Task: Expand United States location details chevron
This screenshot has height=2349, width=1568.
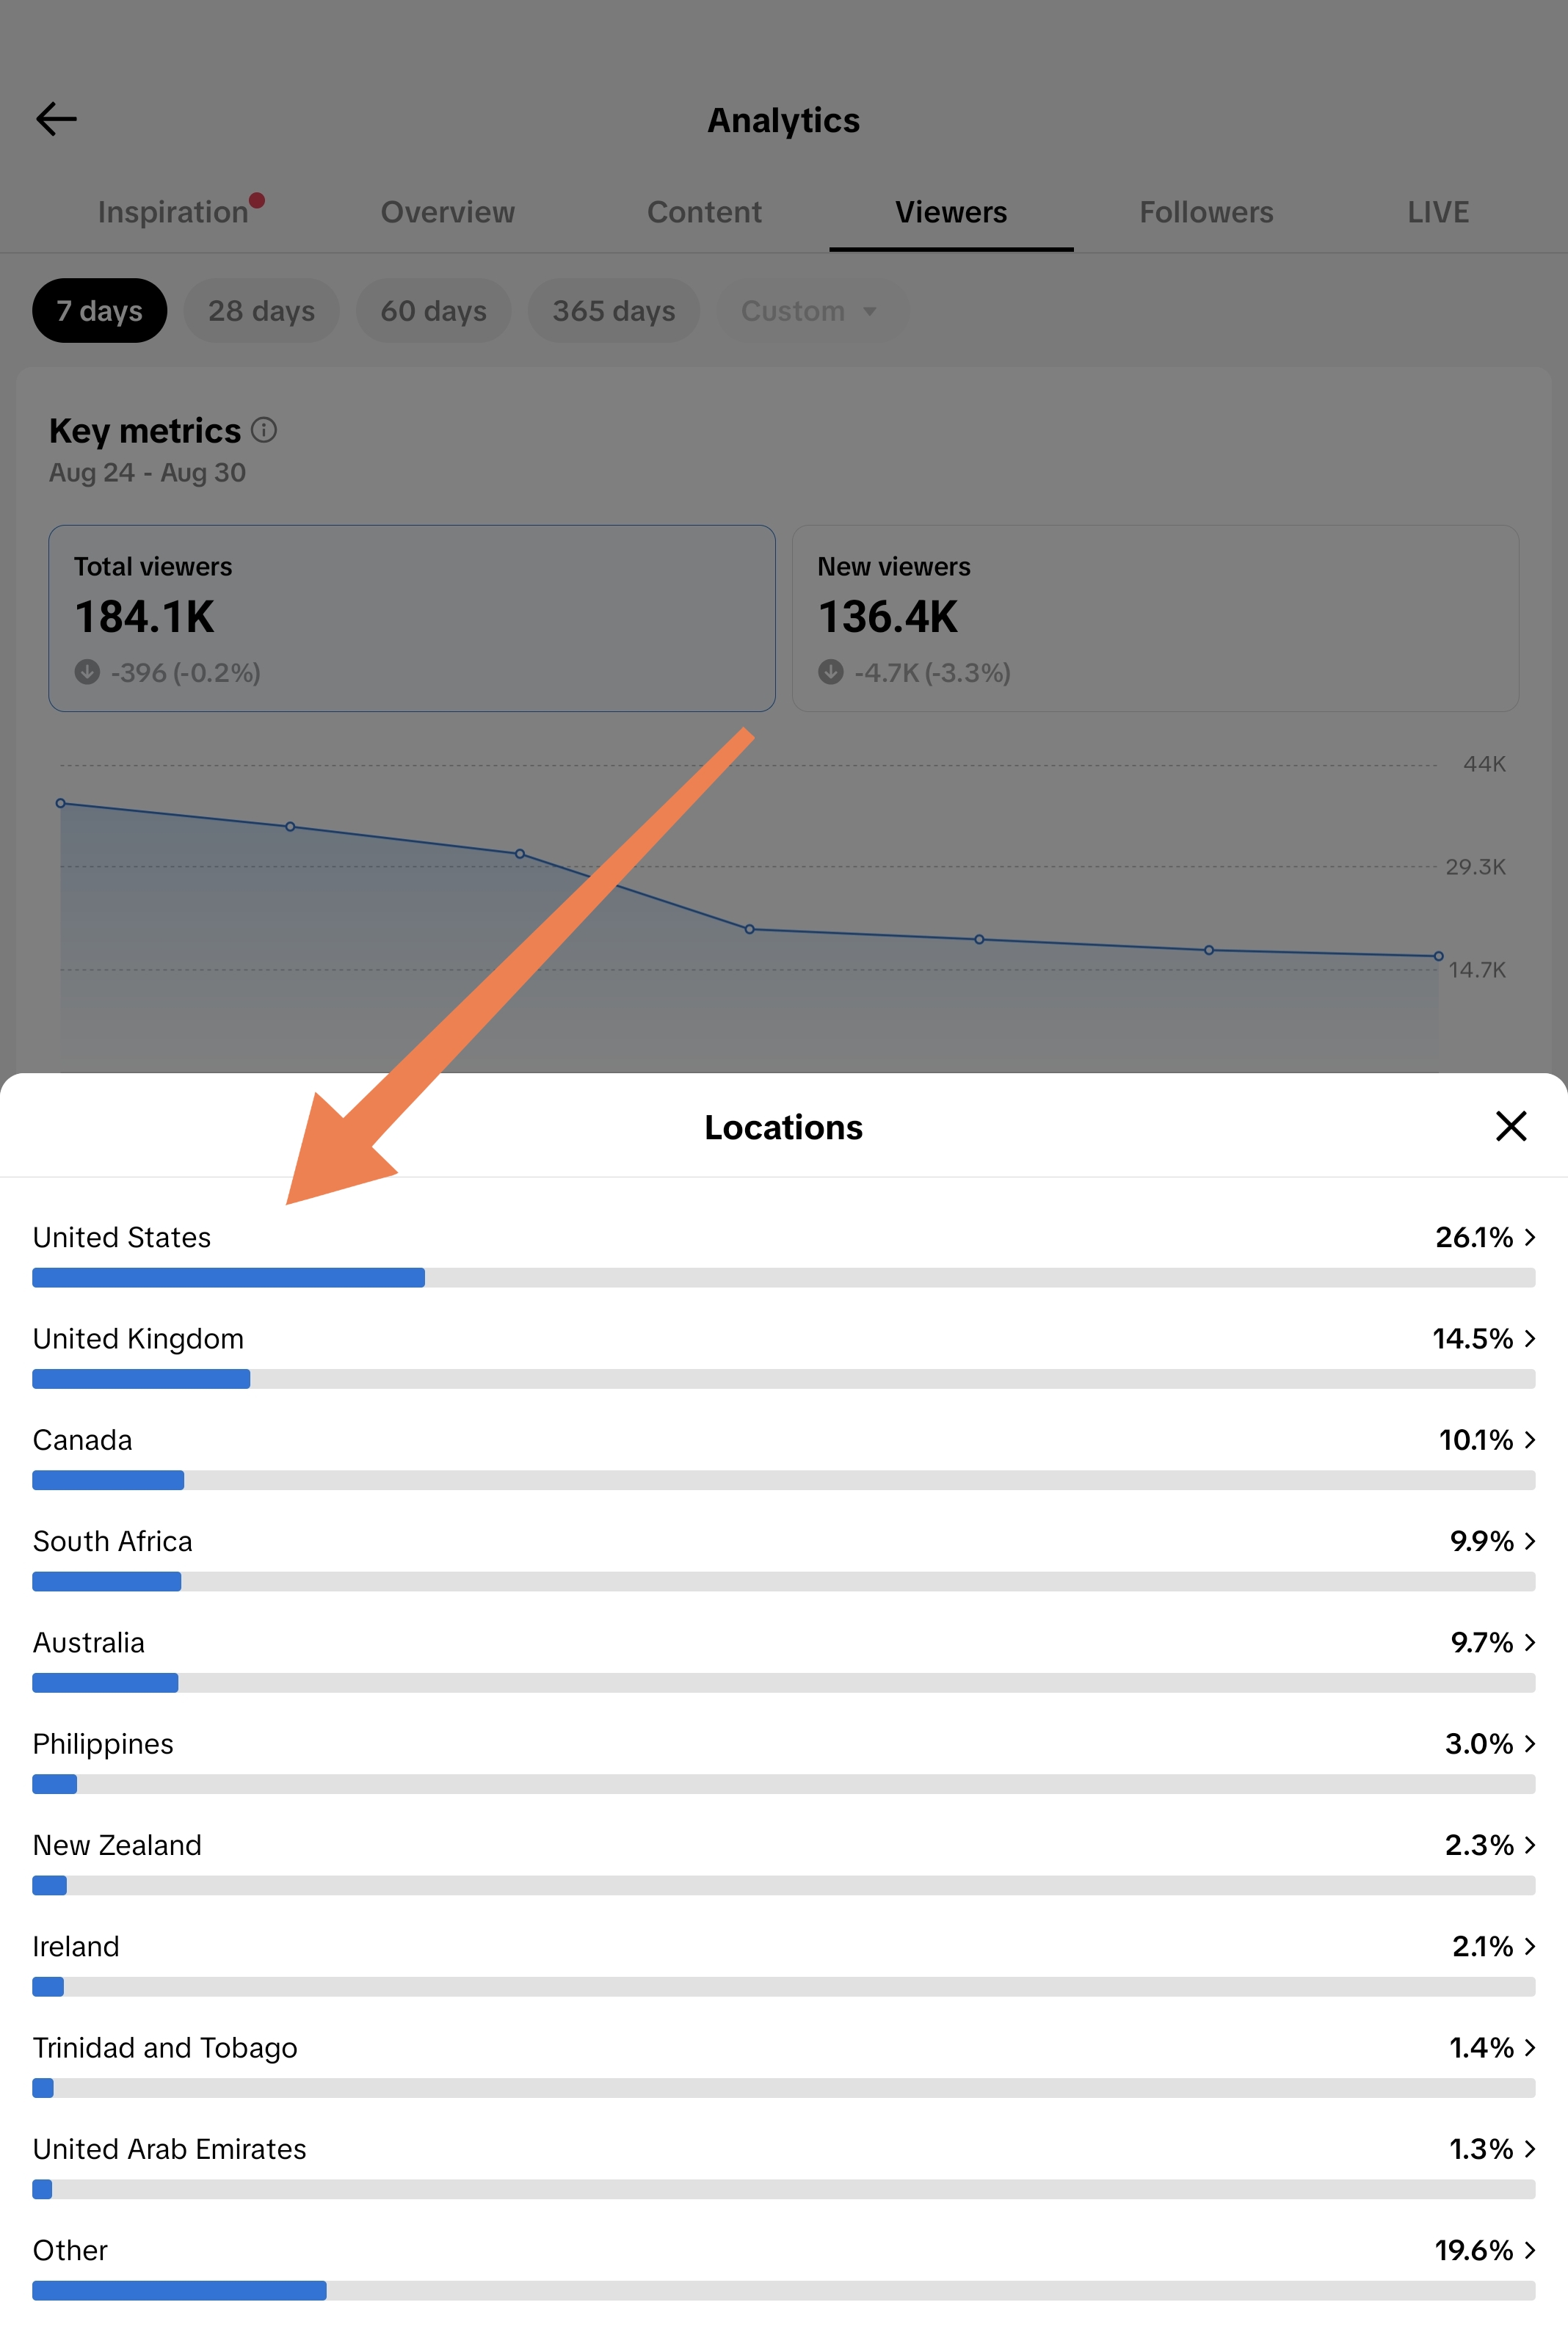Action: 1530,1237
